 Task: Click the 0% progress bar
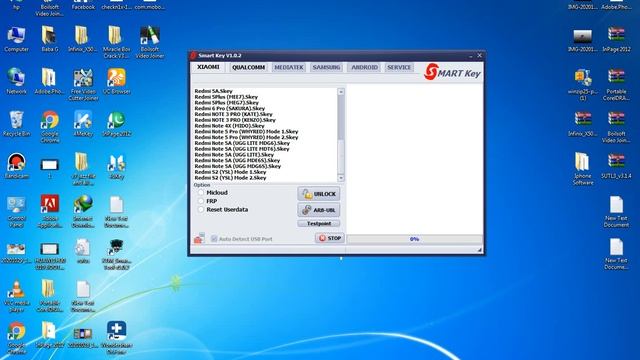414,239
